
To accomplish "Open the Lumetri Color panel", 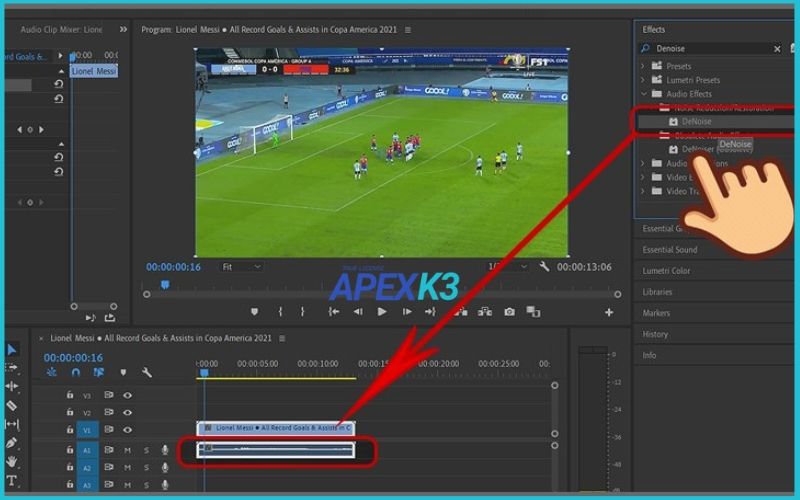I will click(x=666, y=271).
